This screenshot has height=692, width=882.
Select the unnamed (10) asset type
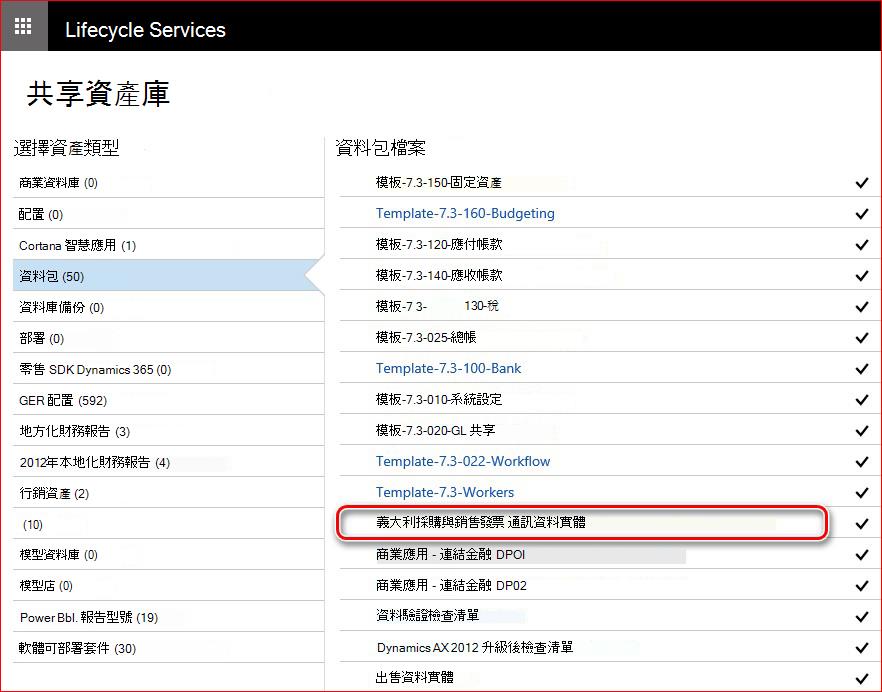click(169, 524)
